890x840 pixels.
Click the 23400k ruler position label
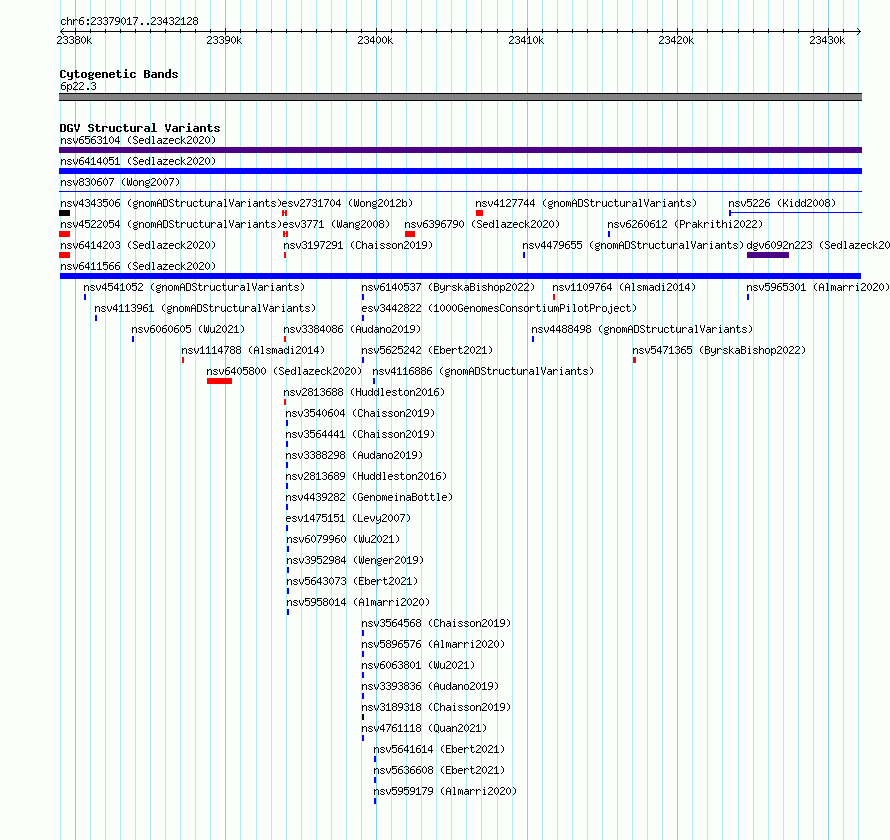pos(375,40)
